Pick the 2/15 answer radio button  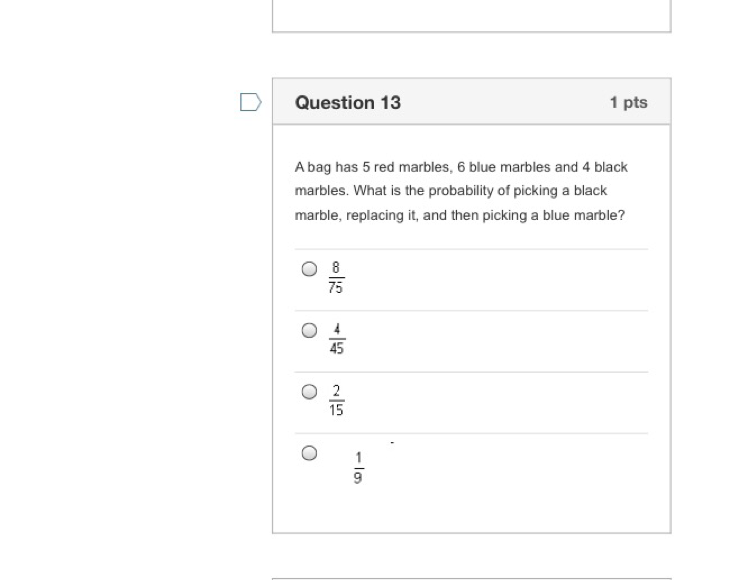click(x=310, y=392)
